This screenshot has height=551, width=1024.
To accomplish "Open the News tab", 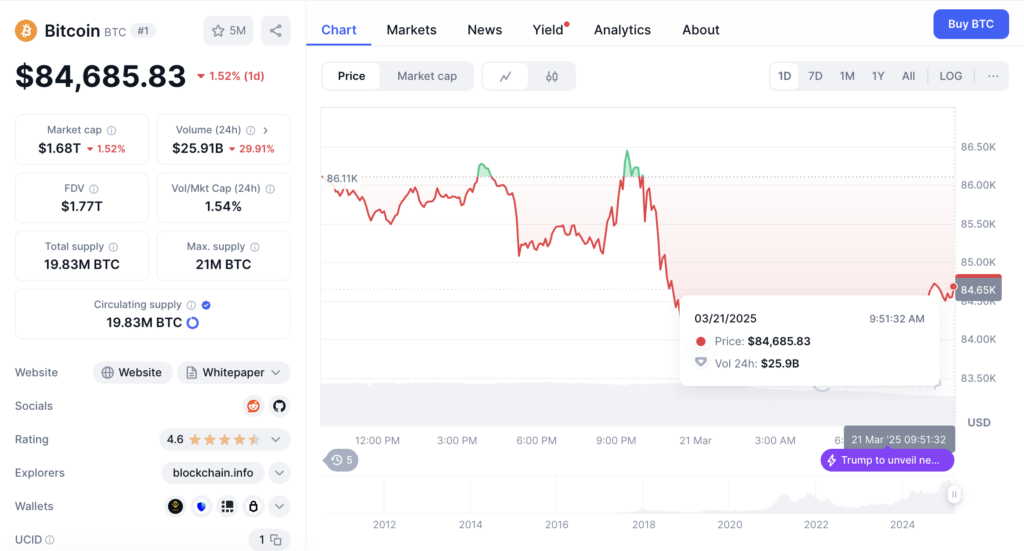I will click(485, 30).
